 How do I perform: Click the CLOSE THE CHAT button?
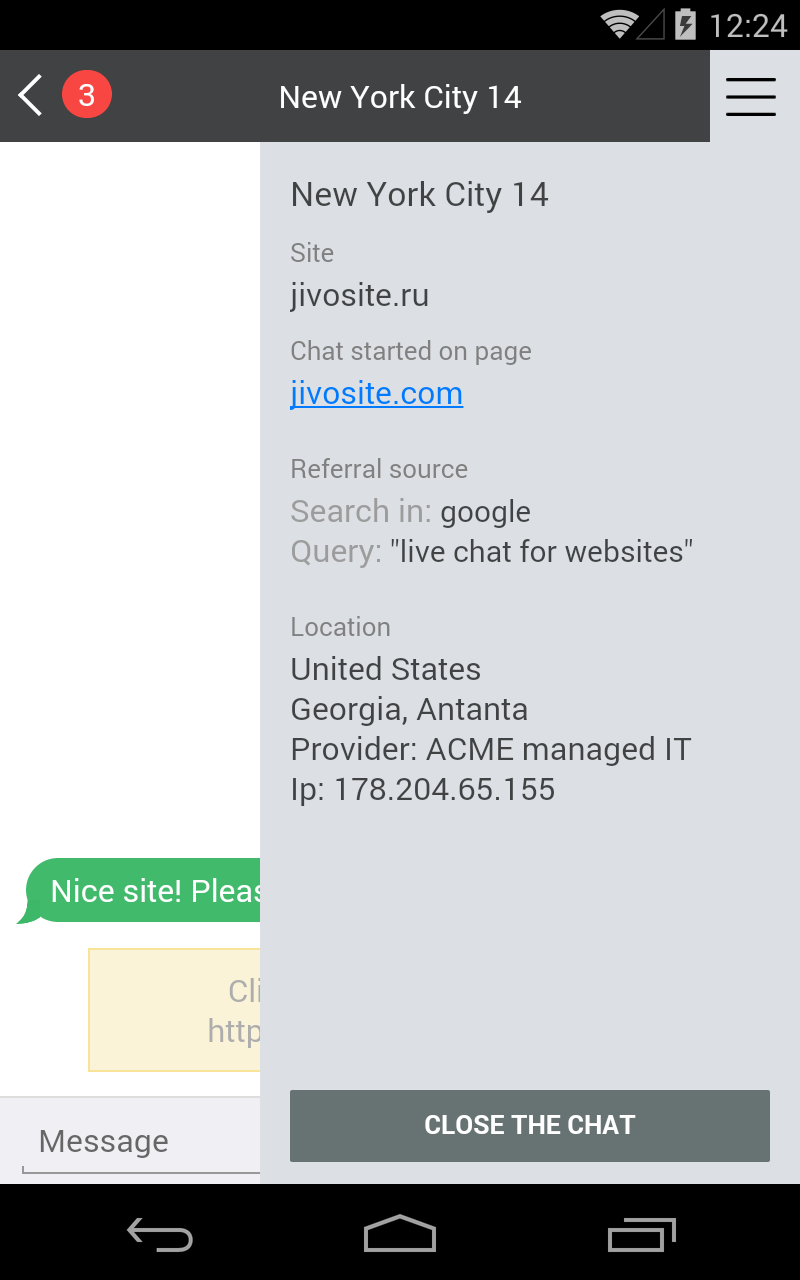530,1126
